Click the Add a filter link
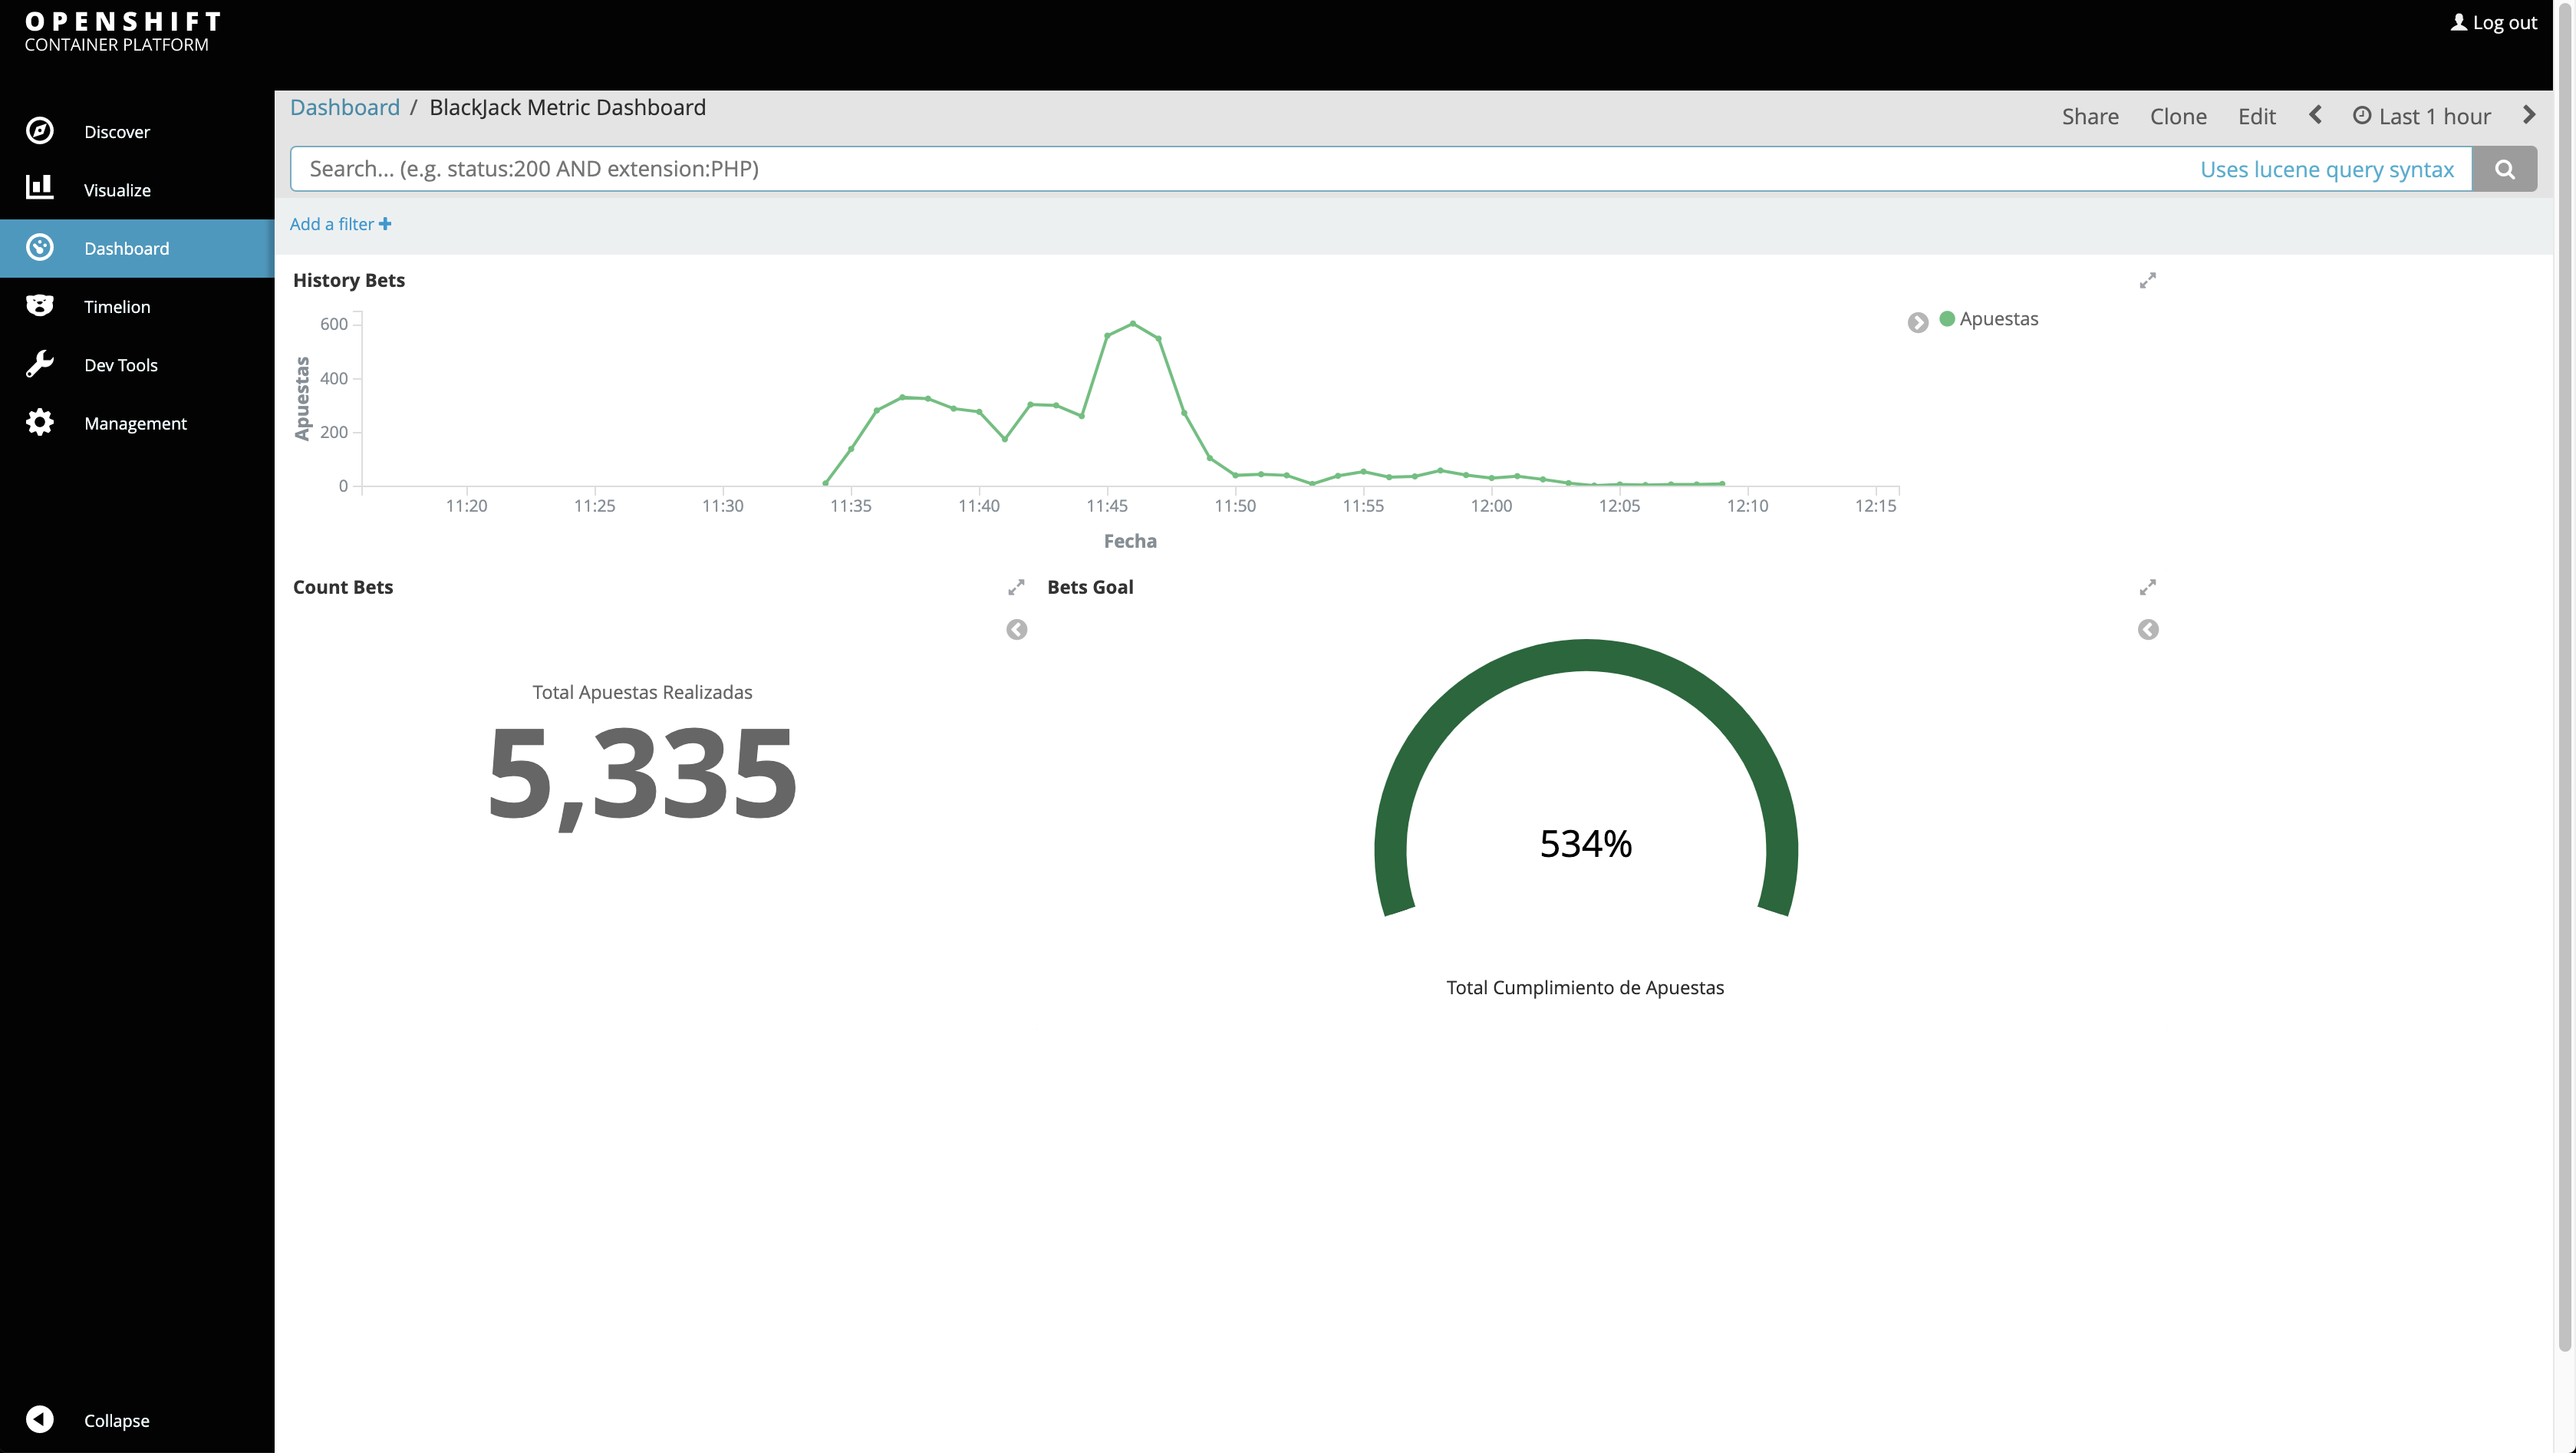The width and height of the screenshot is (2576, 1453). pyautogui.click(x=340, y=224)
